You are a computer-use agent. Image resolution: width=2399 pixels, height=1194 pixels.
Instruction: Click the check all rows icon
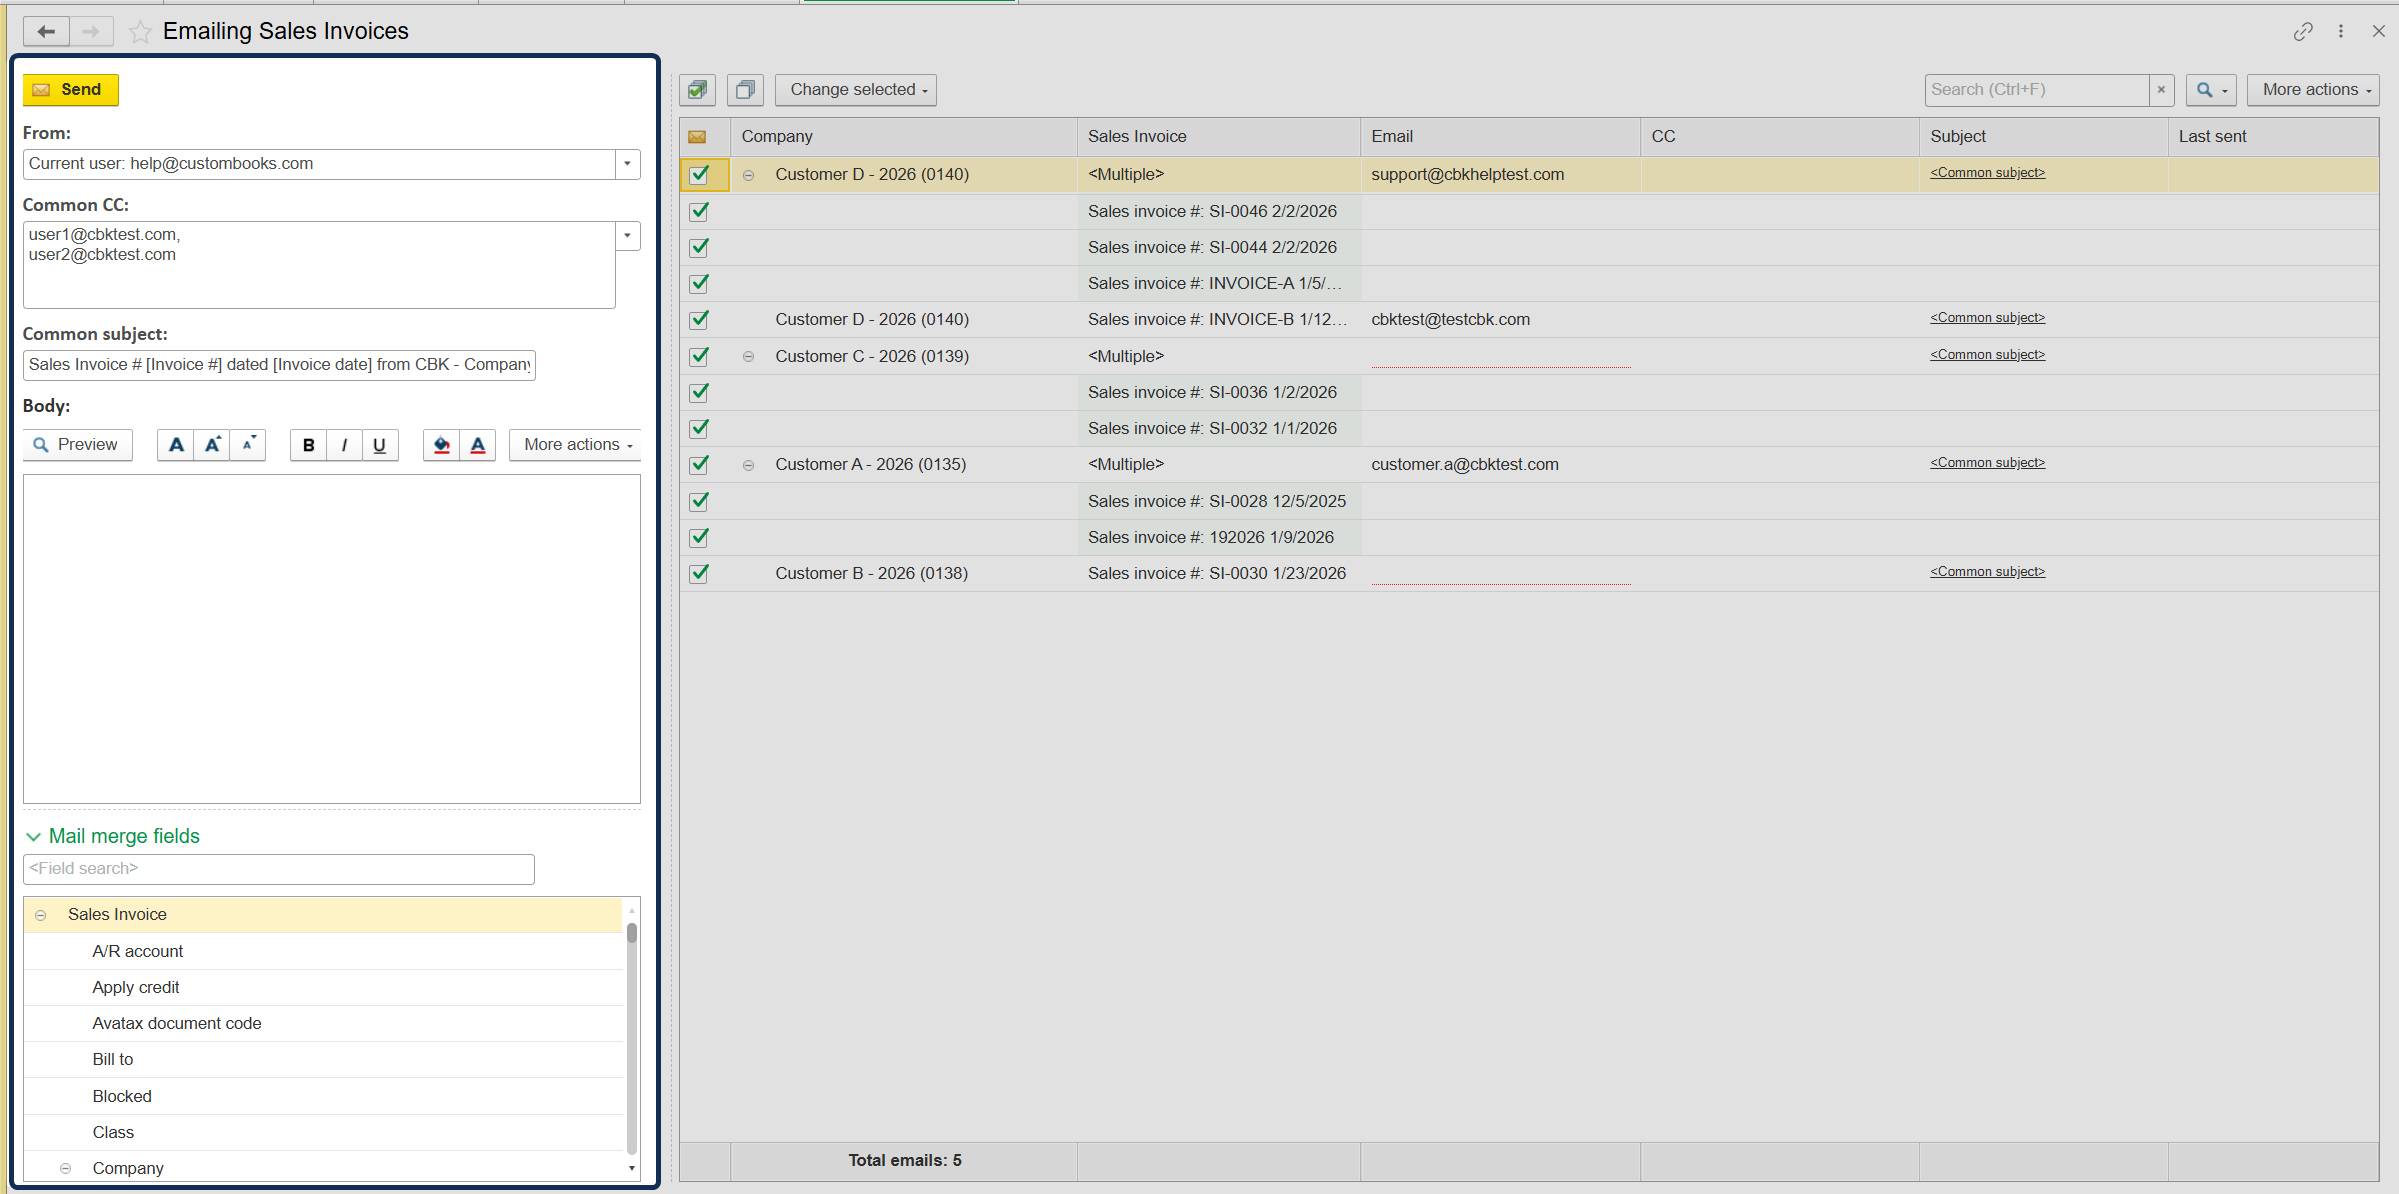tap(698, 90)
